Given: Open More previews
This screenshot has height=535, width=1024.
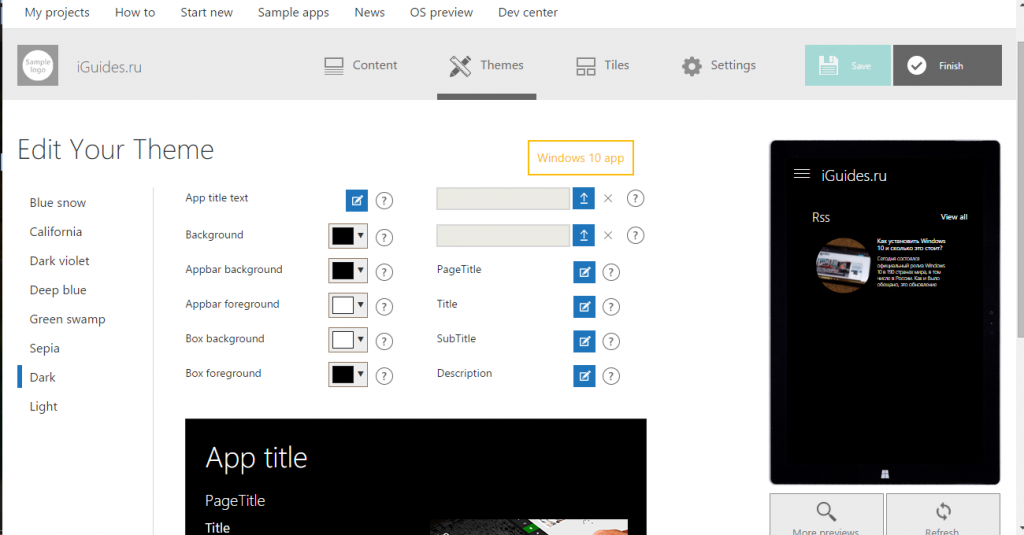Looking at the screenshot, I should [x=826, y=515].
